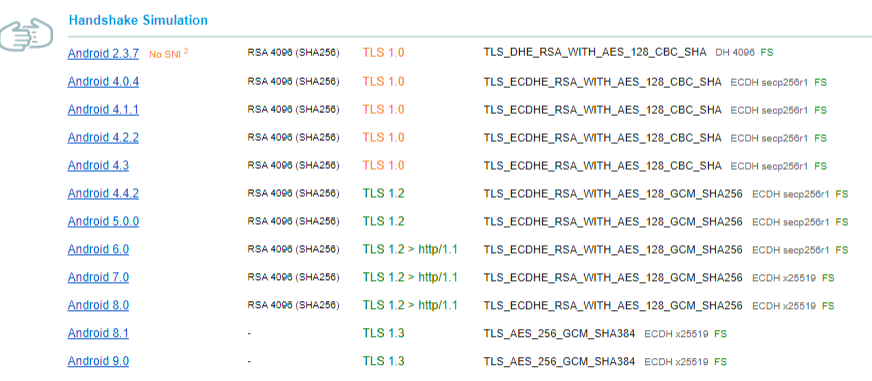The height and width of the screenshot is (381, 872).
Task: Click ECDH x25519 in Android 9.0 row
Action: (676, 362)
